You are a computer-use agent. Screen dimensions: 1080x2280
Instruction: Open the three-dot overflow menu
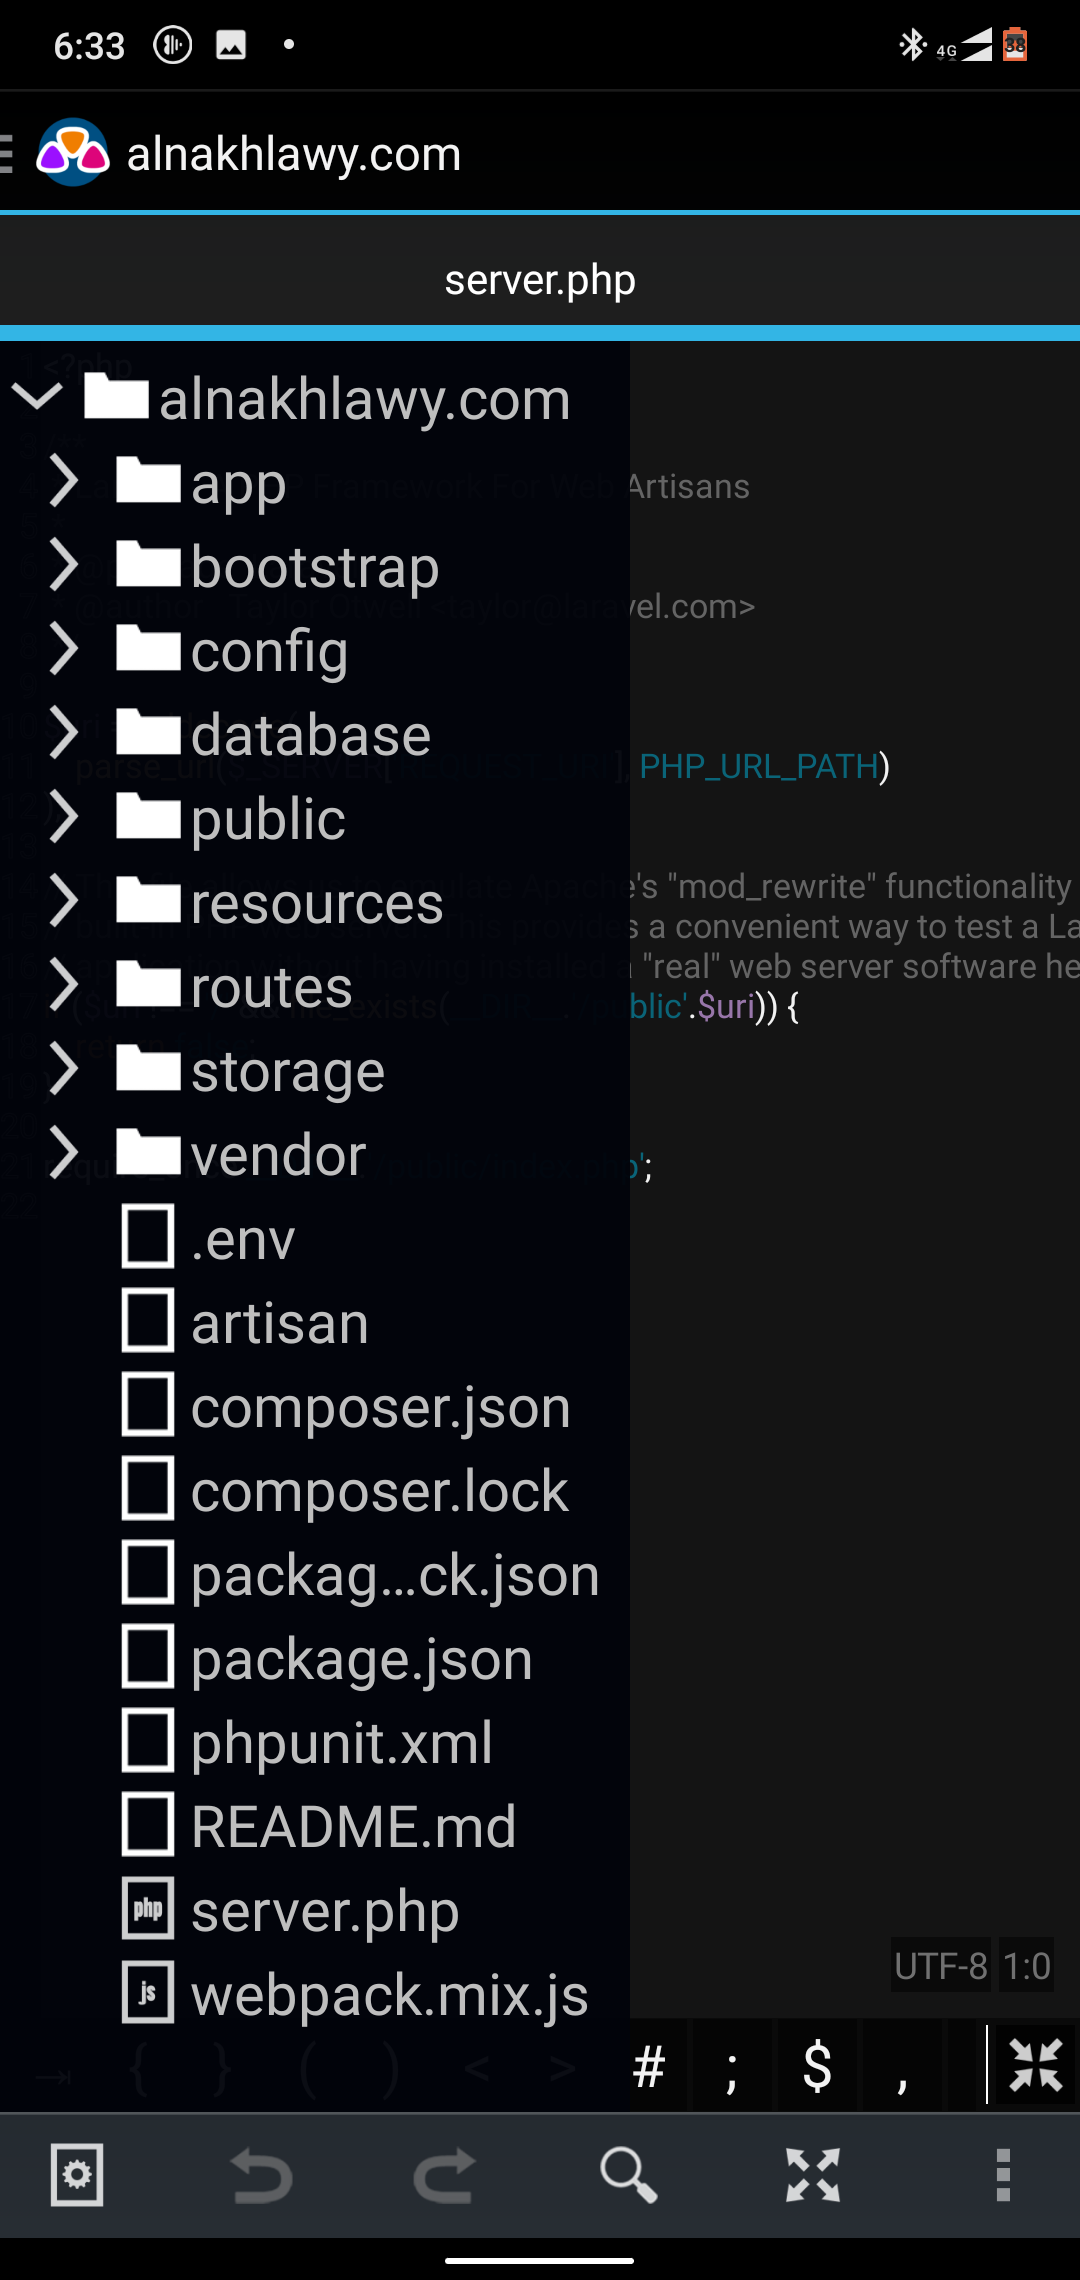(1003, 2175)
